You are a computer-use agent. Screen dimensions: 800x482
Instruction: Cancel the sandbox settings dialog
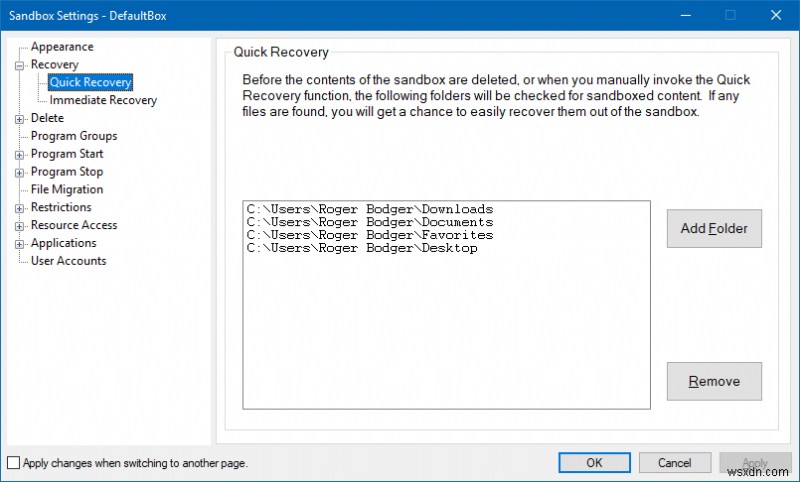coord(674,463)
